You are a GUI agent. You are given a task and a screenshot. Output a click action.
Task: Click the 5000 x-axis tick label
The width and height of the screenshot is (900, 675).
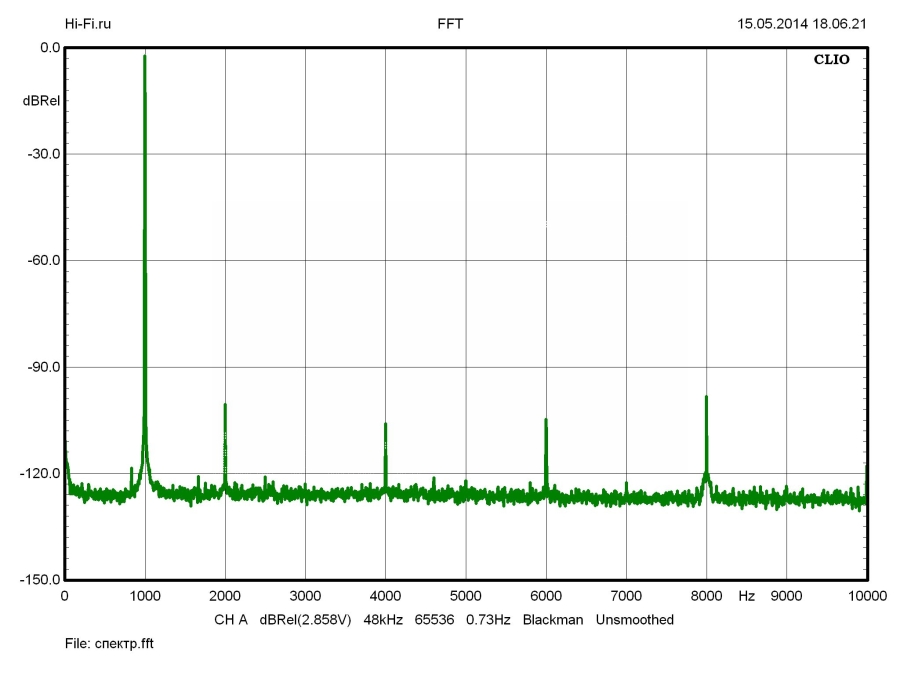click(x=465, y=596)
